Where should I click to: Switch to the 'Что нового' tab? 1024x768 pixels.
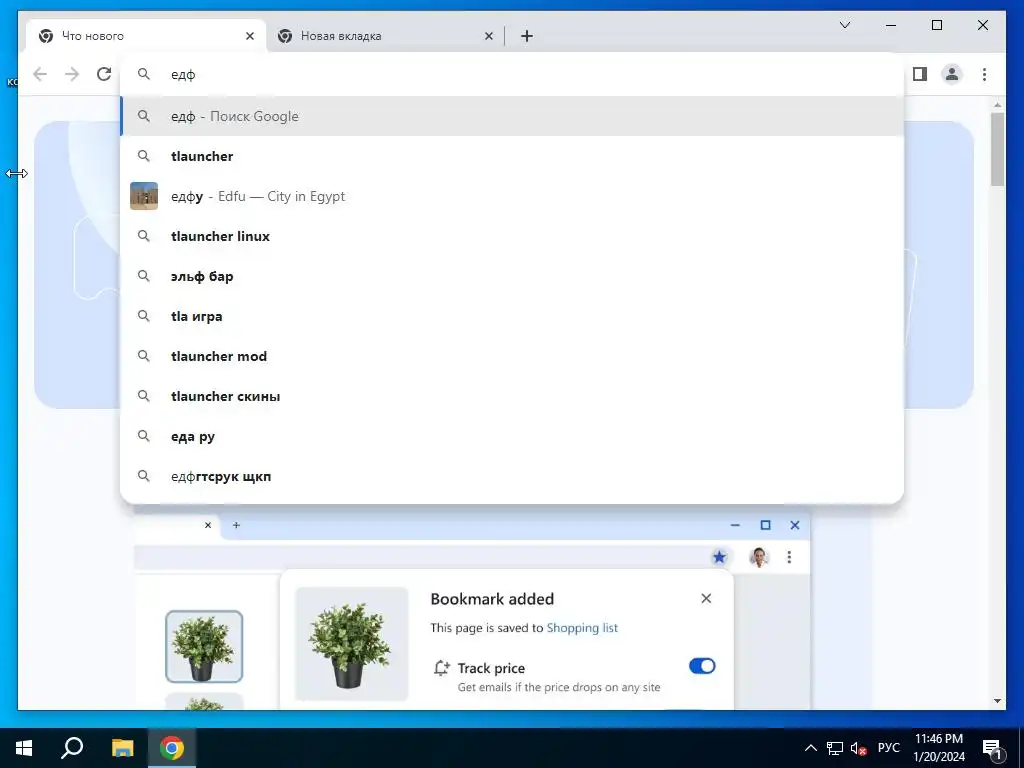tap(147, 36)
